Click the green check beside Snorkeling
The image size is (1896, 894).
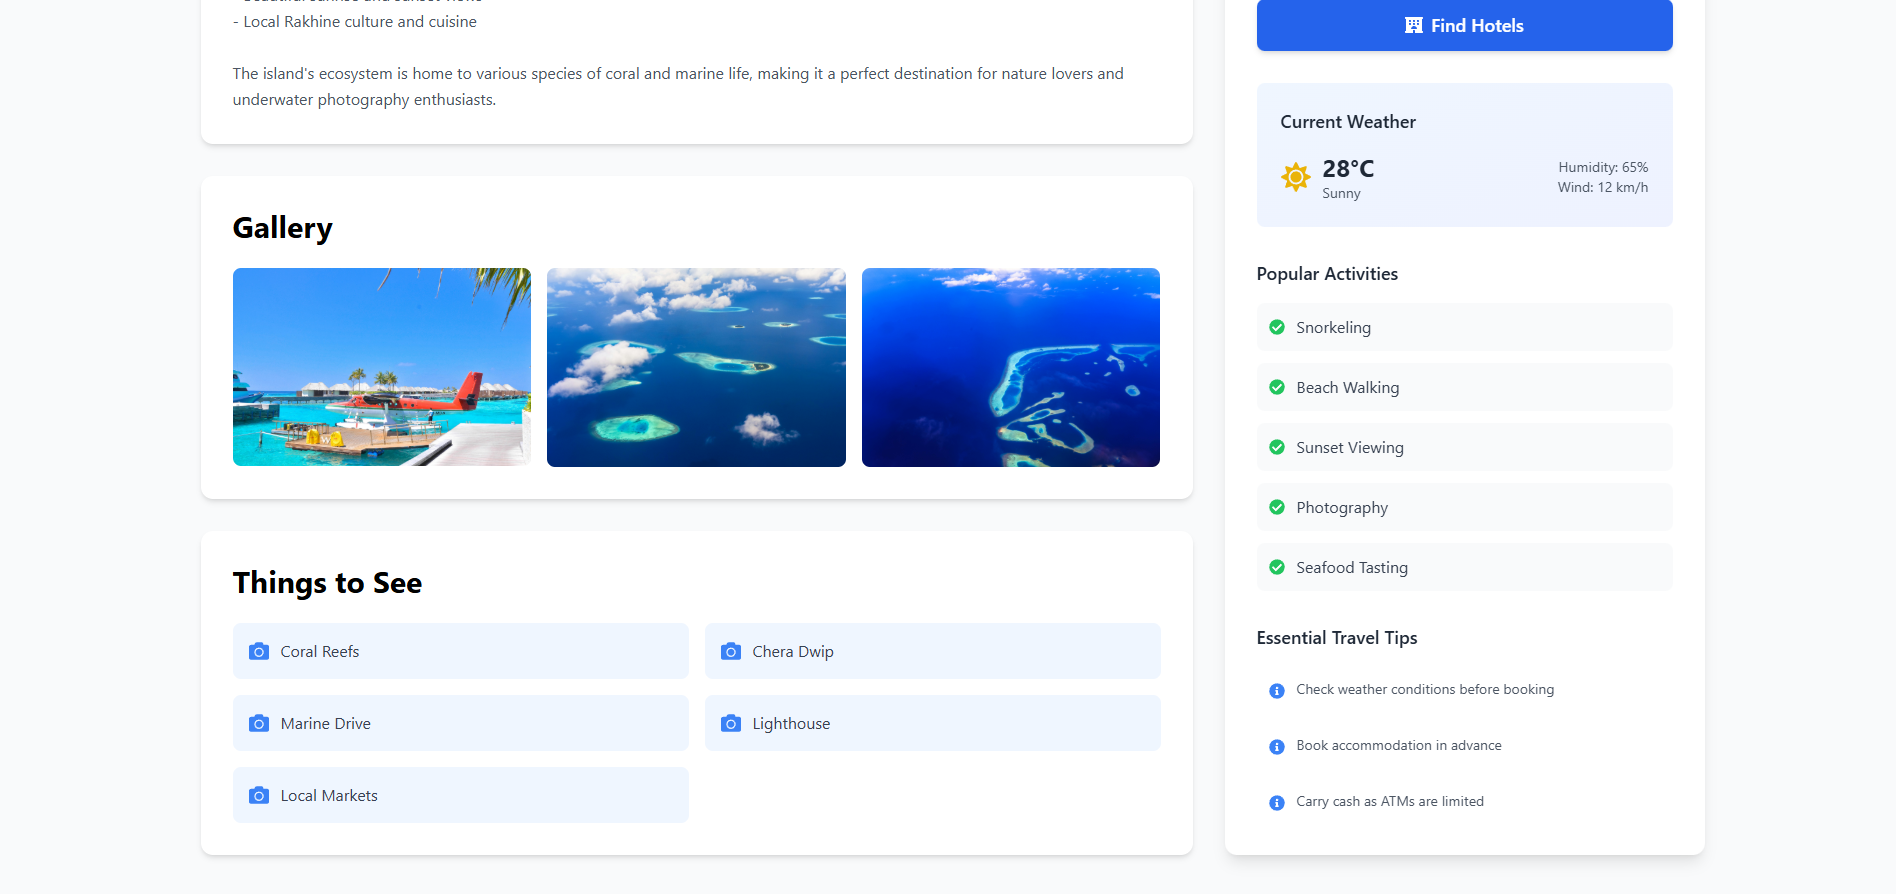pos(1277,327)
